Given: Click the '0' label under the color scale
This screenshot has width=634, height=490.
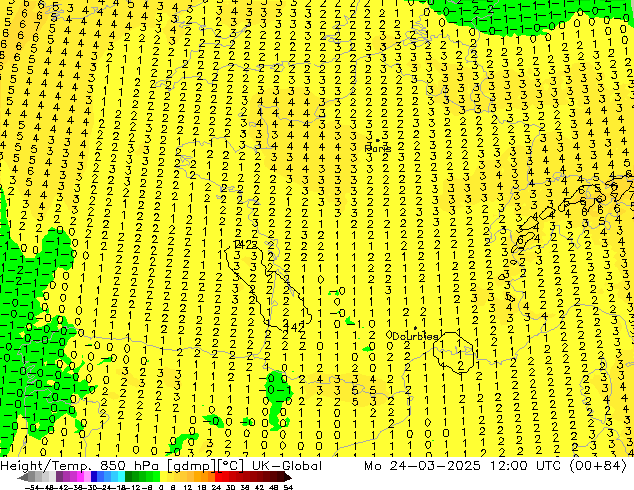Looking at the screenshot, I should [161, 487].
